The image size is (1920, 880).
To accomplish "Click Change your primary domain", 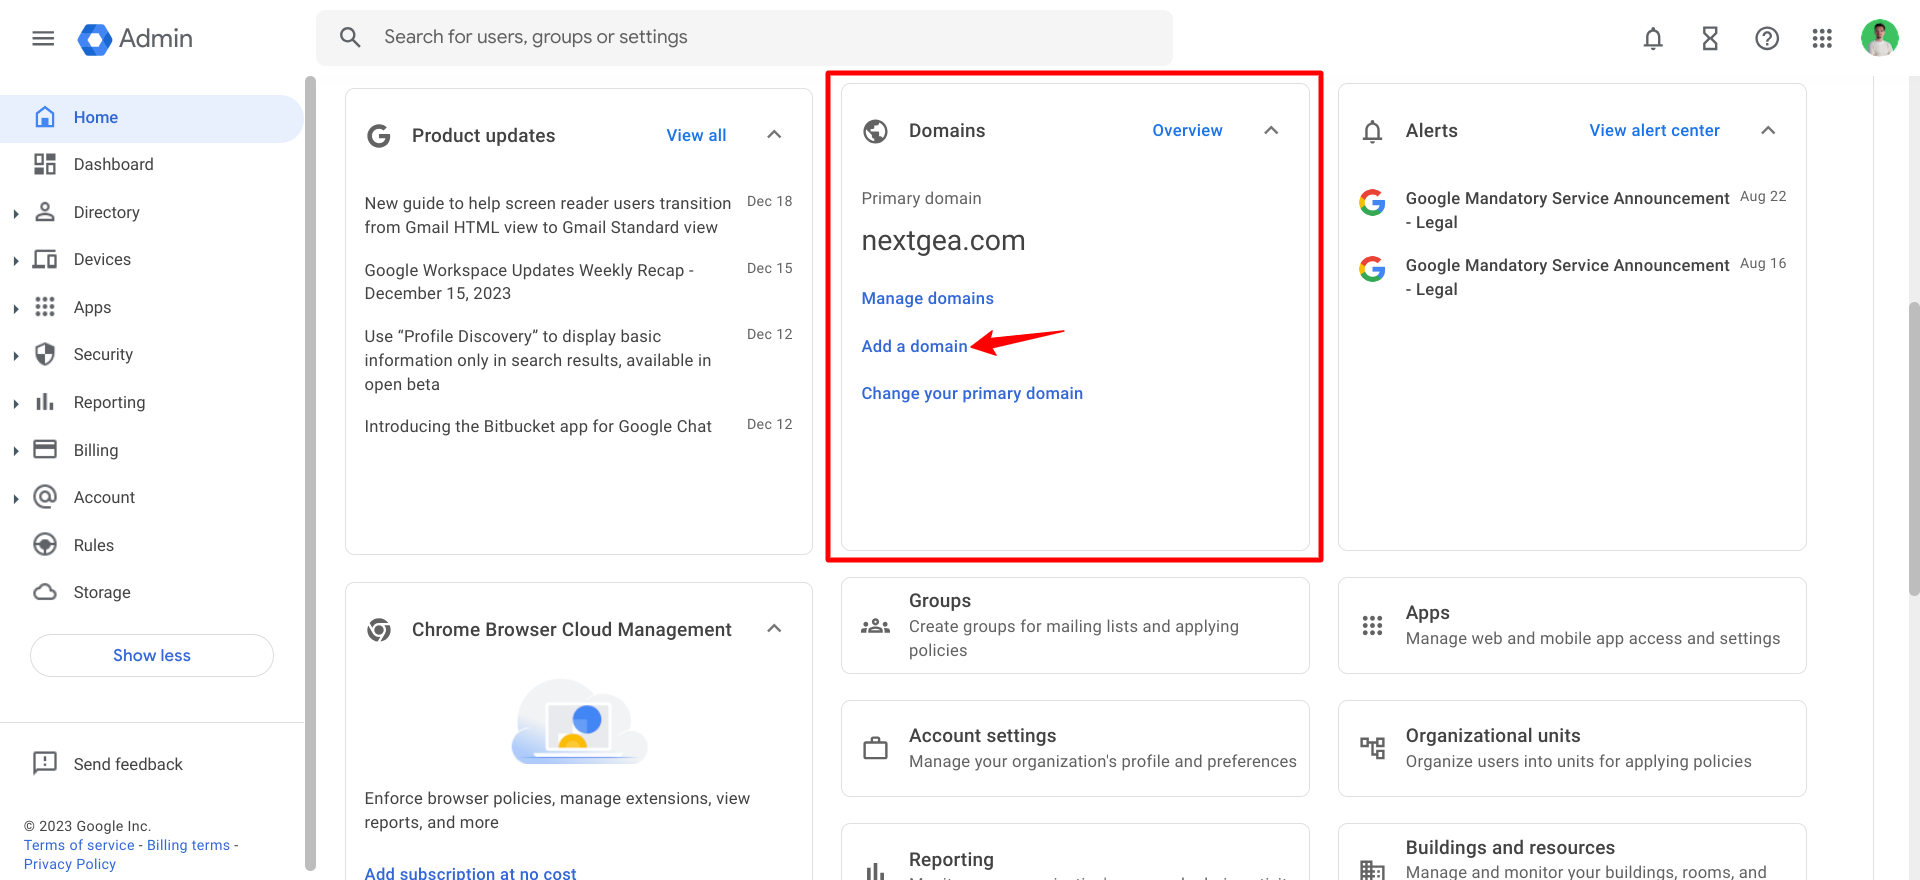I will click(972, 393).
